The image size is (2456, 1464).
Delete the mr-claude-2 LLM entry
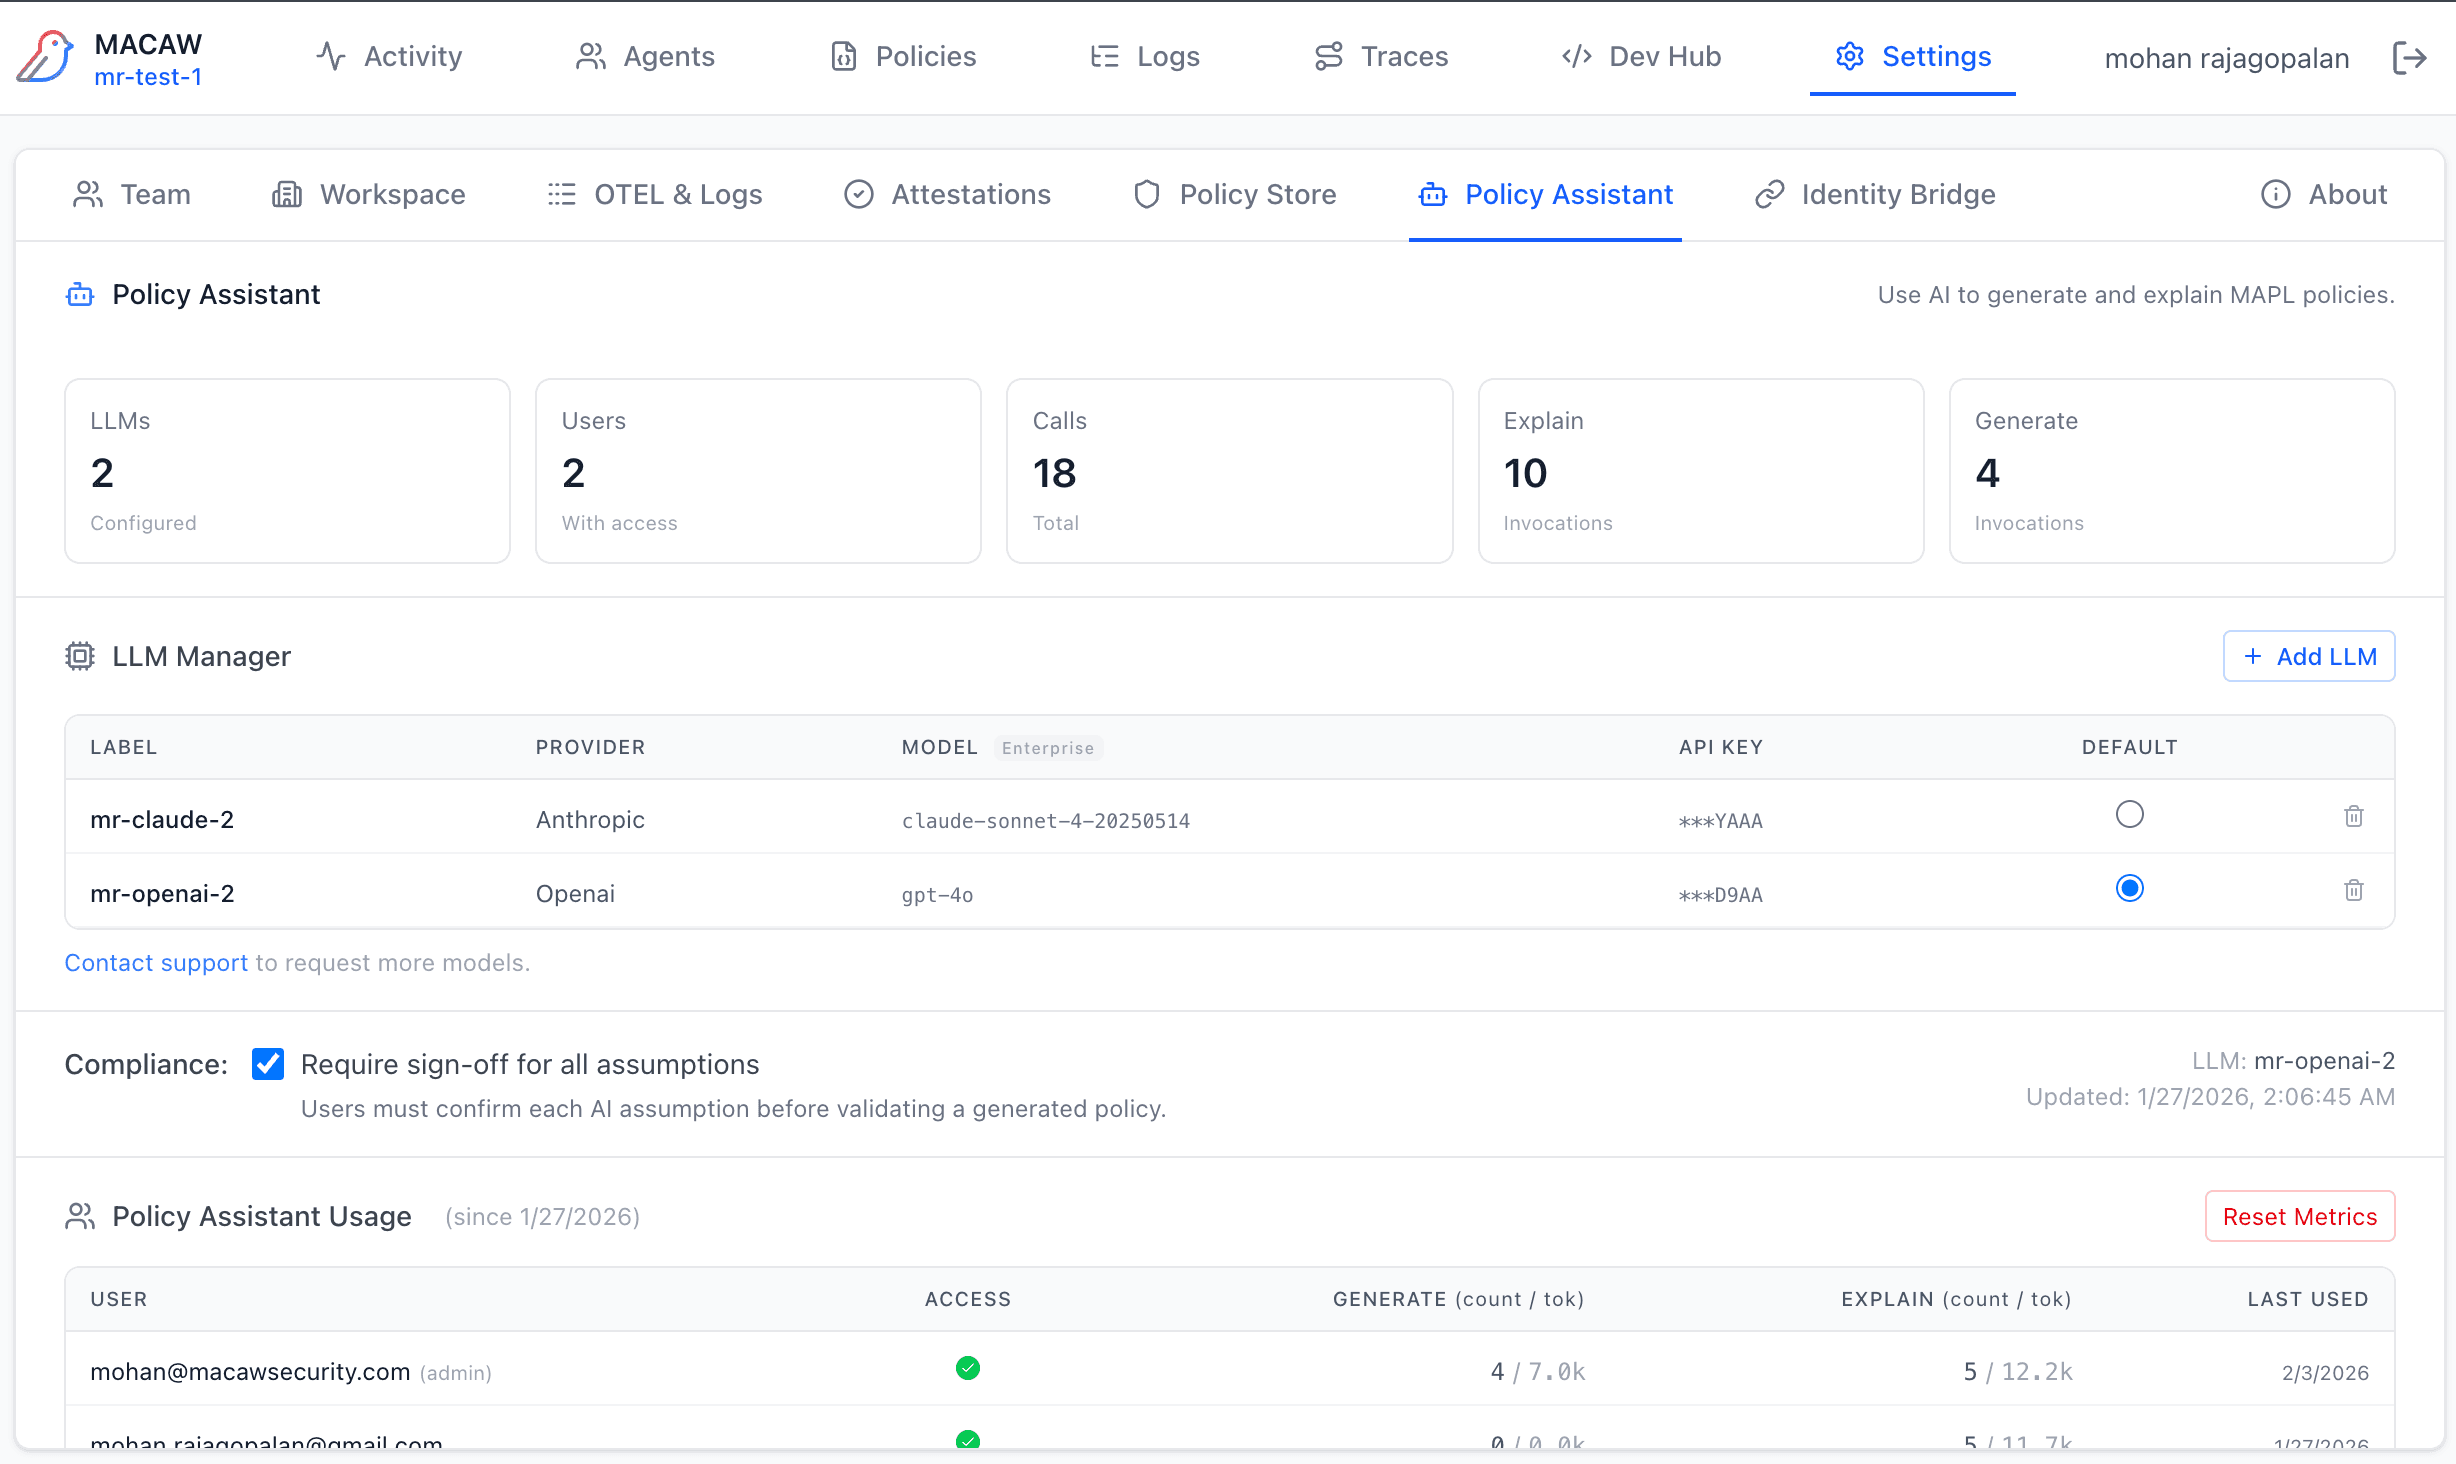pyautogui.click(x=2353, y=816)
